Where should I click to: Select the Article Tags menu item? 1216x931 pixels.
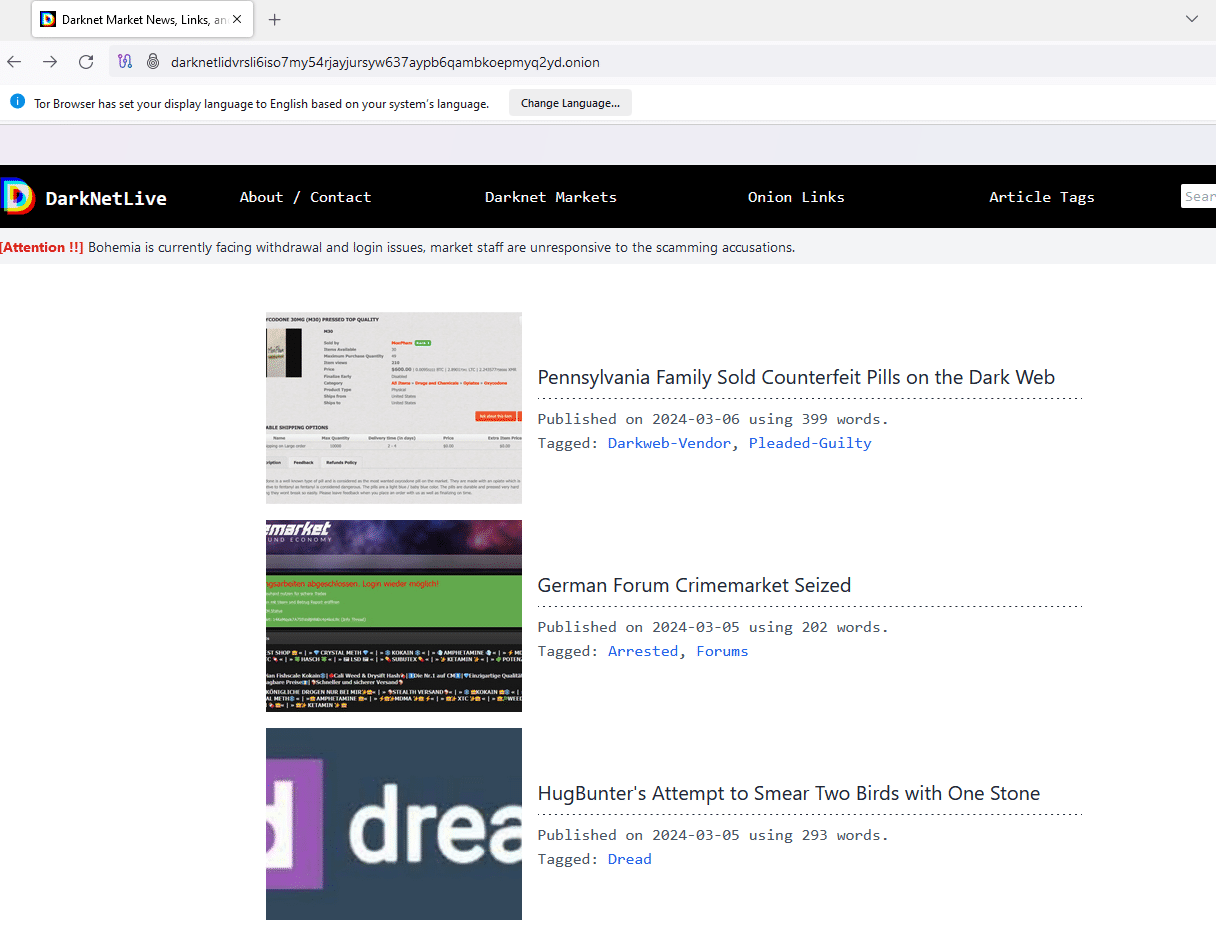[x=1042, y=197]
